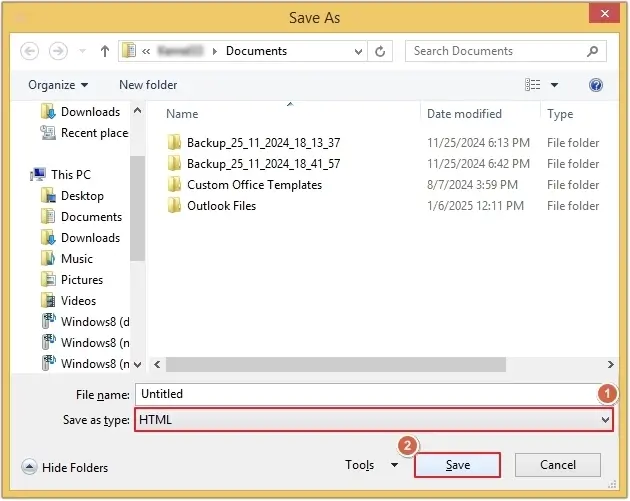Cancel the Save As dialog
This screenshot has width=630, height=501.
[558, 465]
